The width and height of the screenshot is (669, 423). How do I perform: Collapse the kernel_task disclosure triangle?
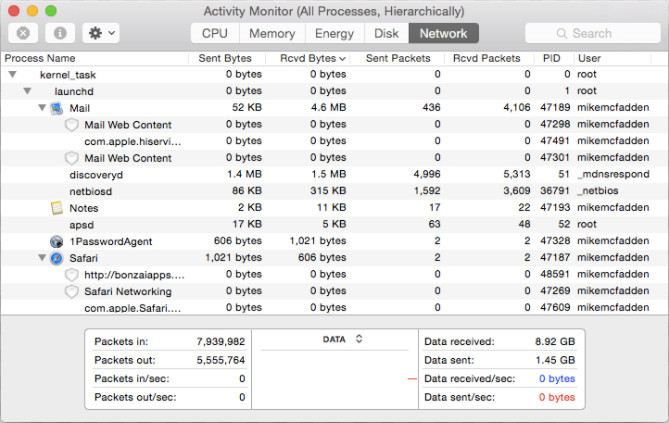click(x=13, y=75)
